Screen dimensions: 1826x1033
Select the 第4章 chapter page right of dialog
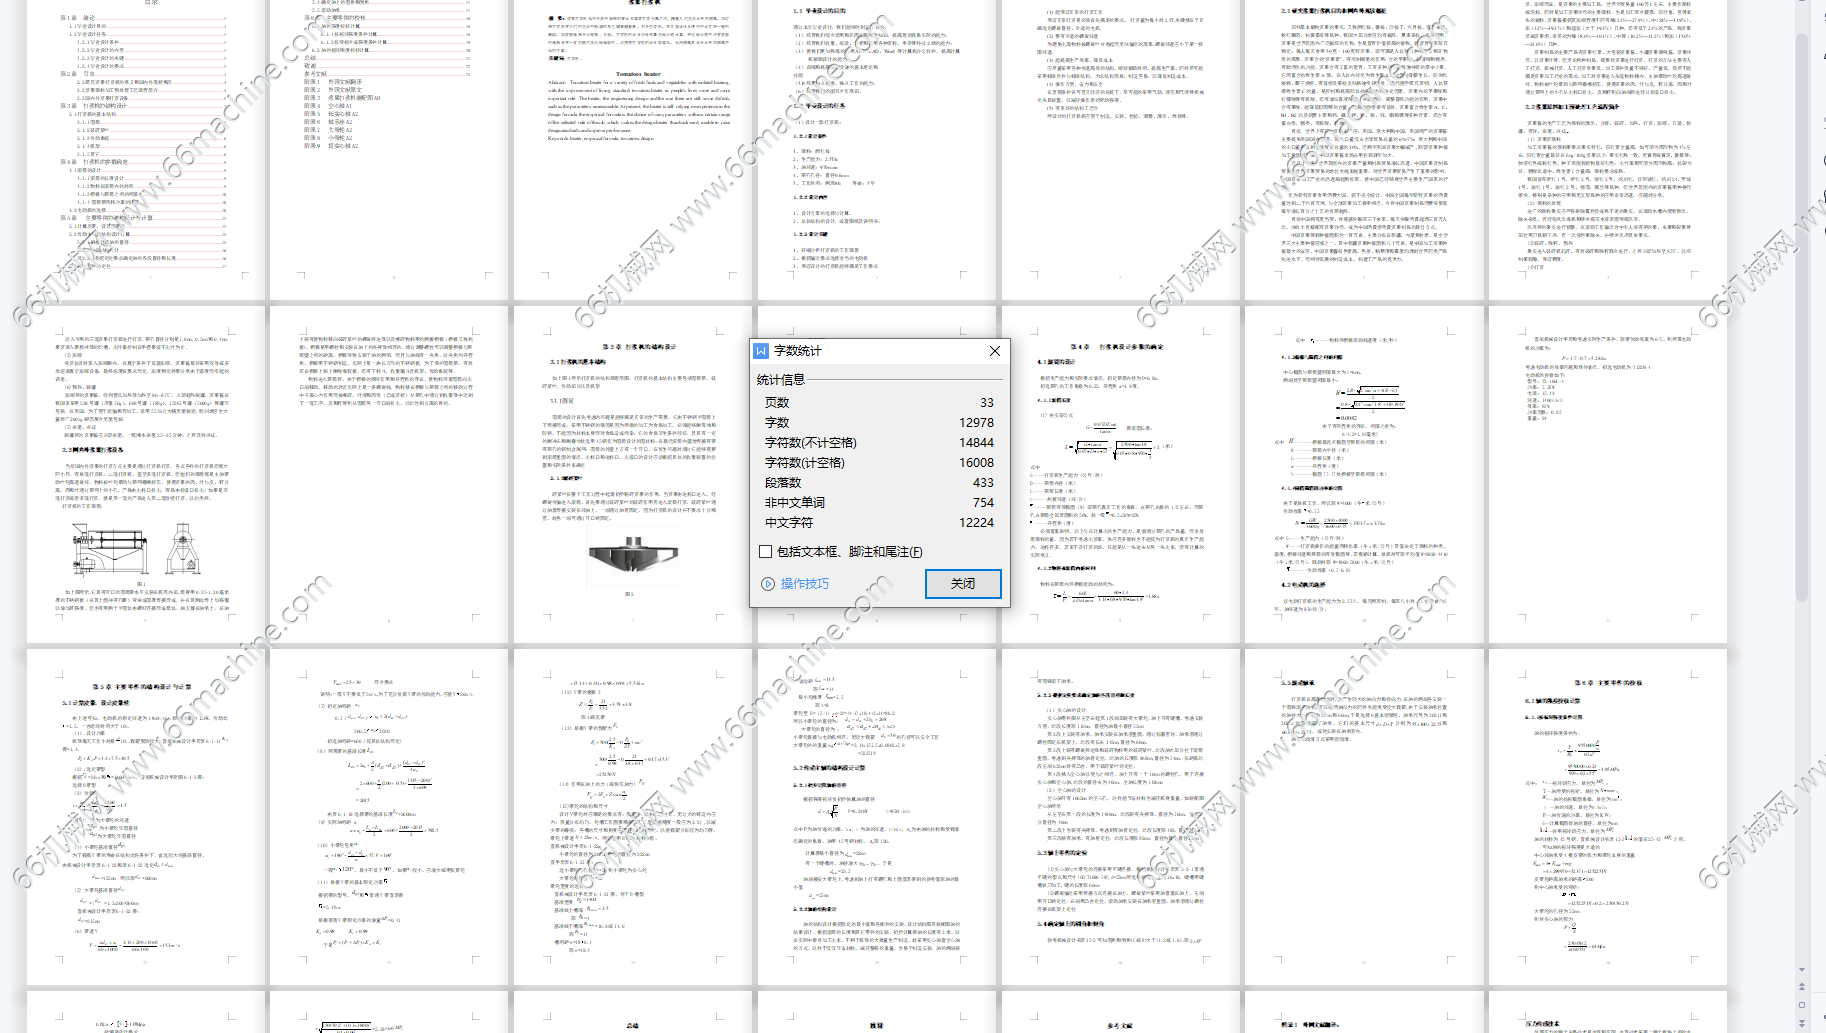(x=1121, y=475)
